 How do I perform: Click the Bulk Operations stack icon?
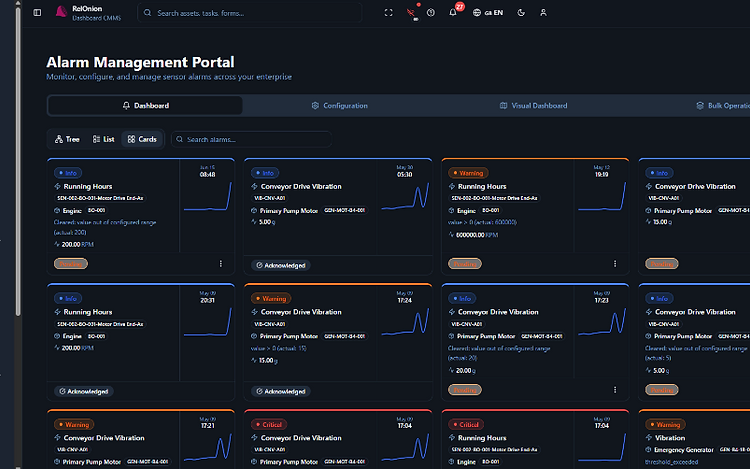(x=700, y=106)
